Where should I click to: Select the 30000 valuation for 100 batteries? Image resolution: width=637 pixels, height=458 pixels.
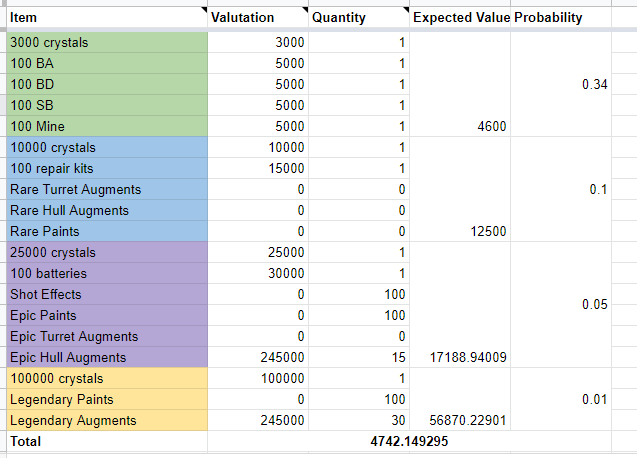pyautogui.click(x=257, y=274)
